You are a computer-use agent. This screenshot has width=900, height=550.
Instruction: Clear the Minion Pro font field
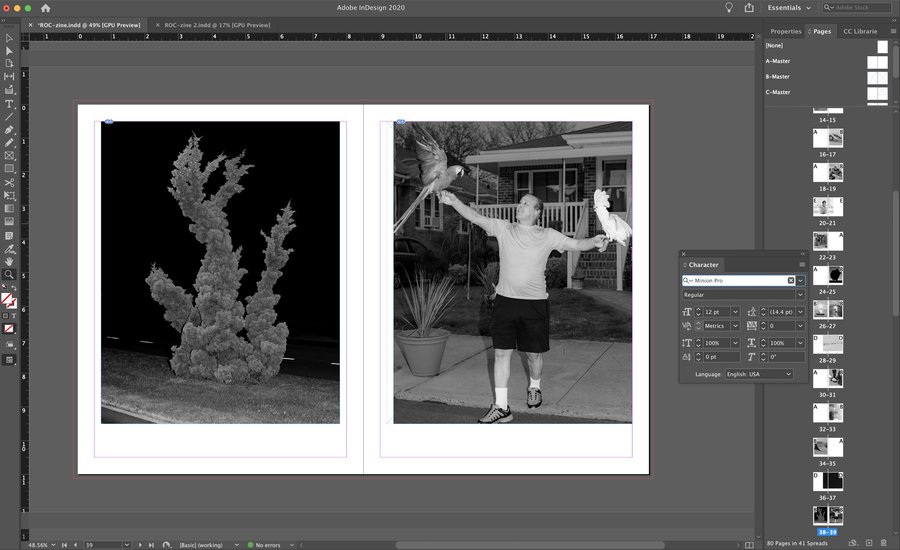[x=790, y=281]
